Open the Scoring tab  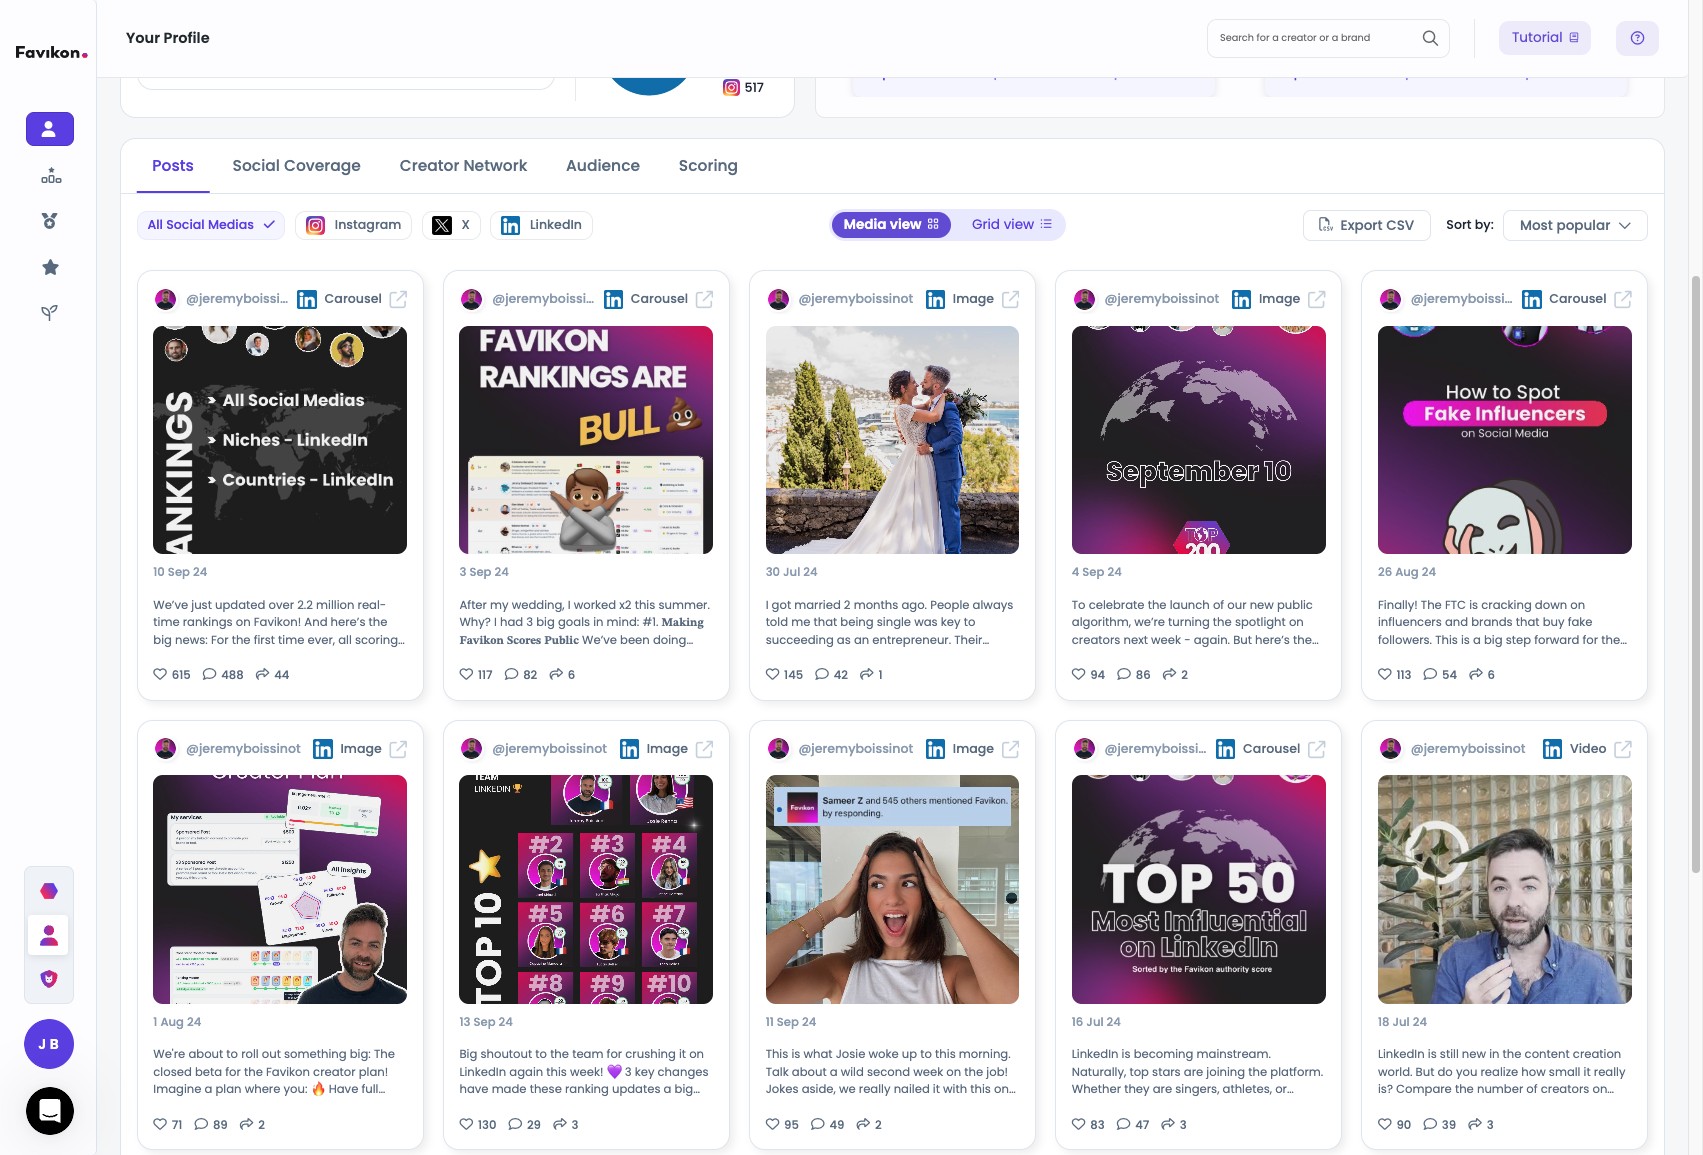(708, 166)
